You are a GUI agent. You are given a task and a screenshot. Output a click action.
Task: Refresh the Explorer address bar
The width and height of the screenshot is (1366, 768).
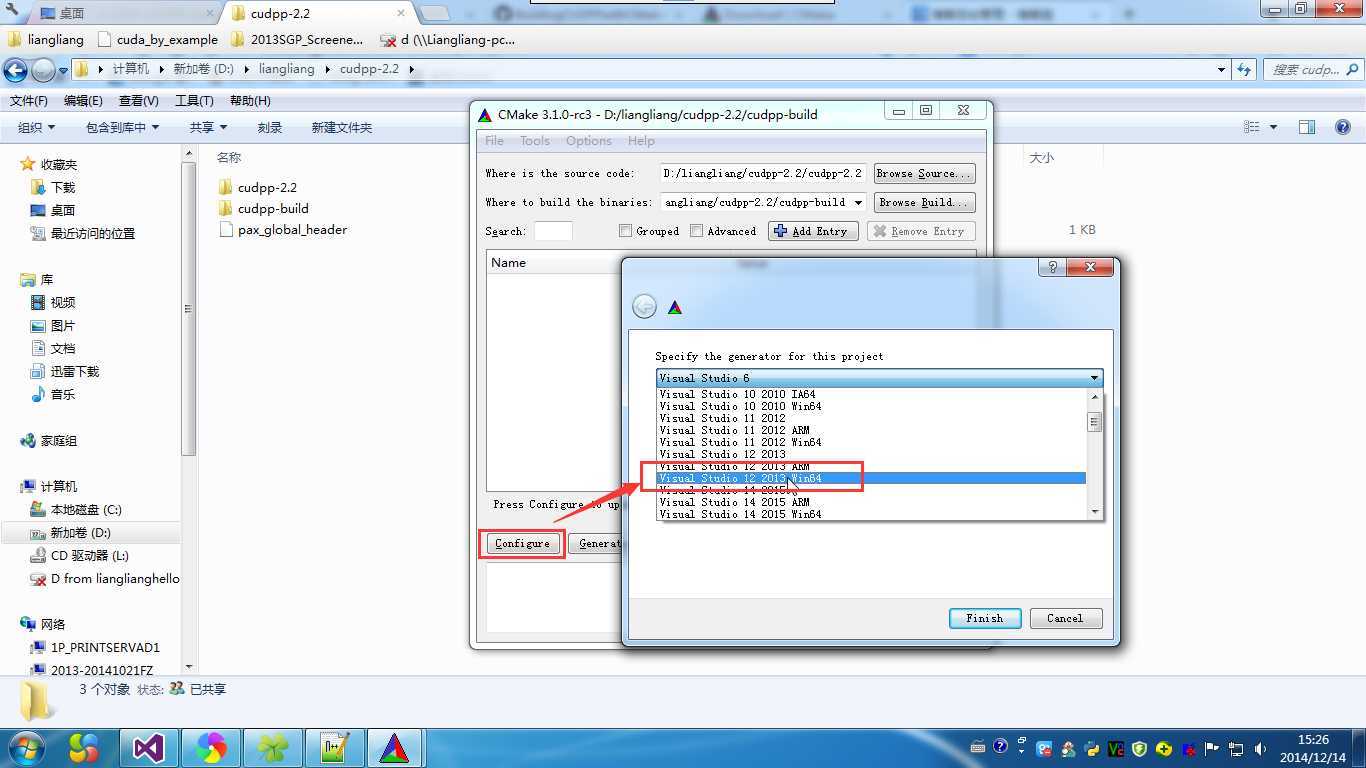pyautogui.click(x=1244, y=69)
